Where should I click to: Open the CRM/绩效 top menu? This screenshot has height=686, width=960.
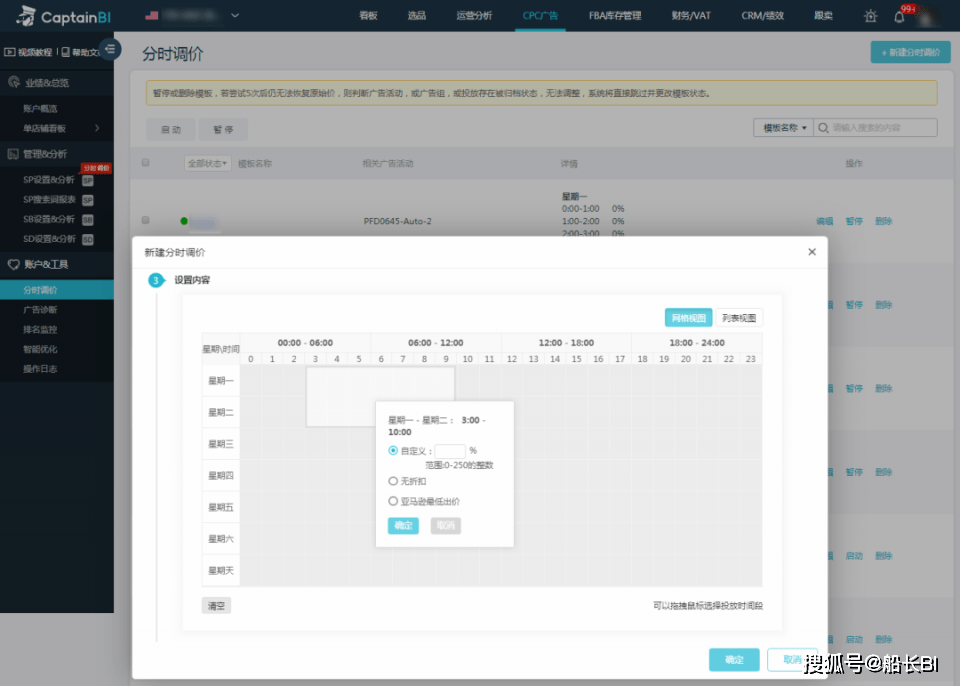[762, 15]
